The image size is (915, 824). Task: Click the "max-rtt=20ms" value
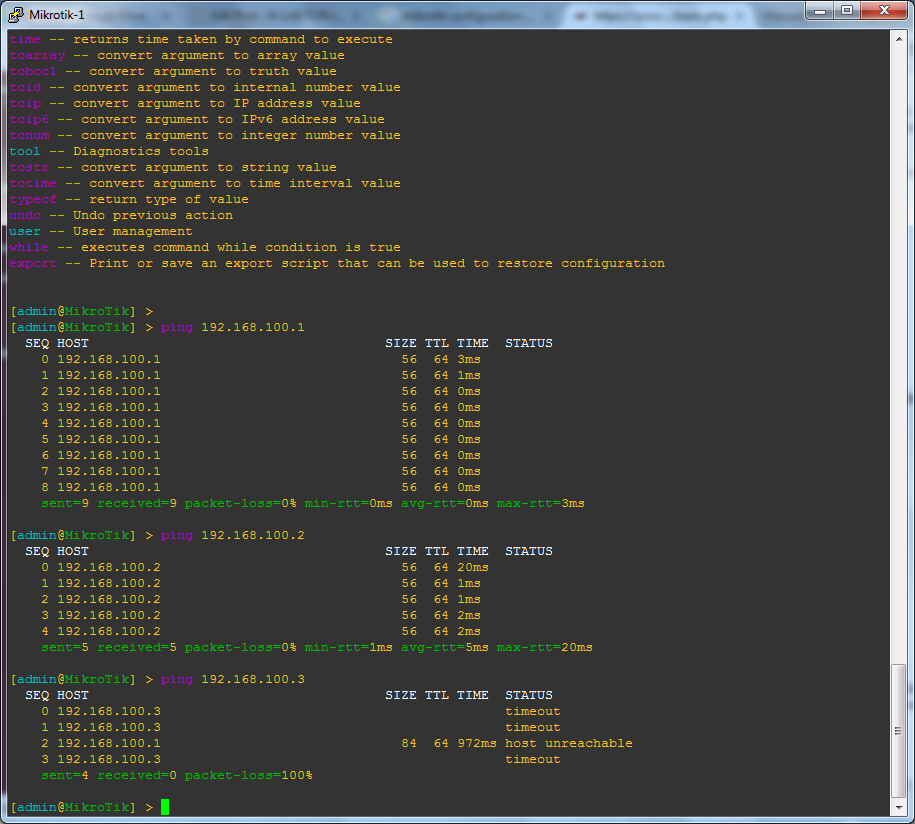click(545, 647)
